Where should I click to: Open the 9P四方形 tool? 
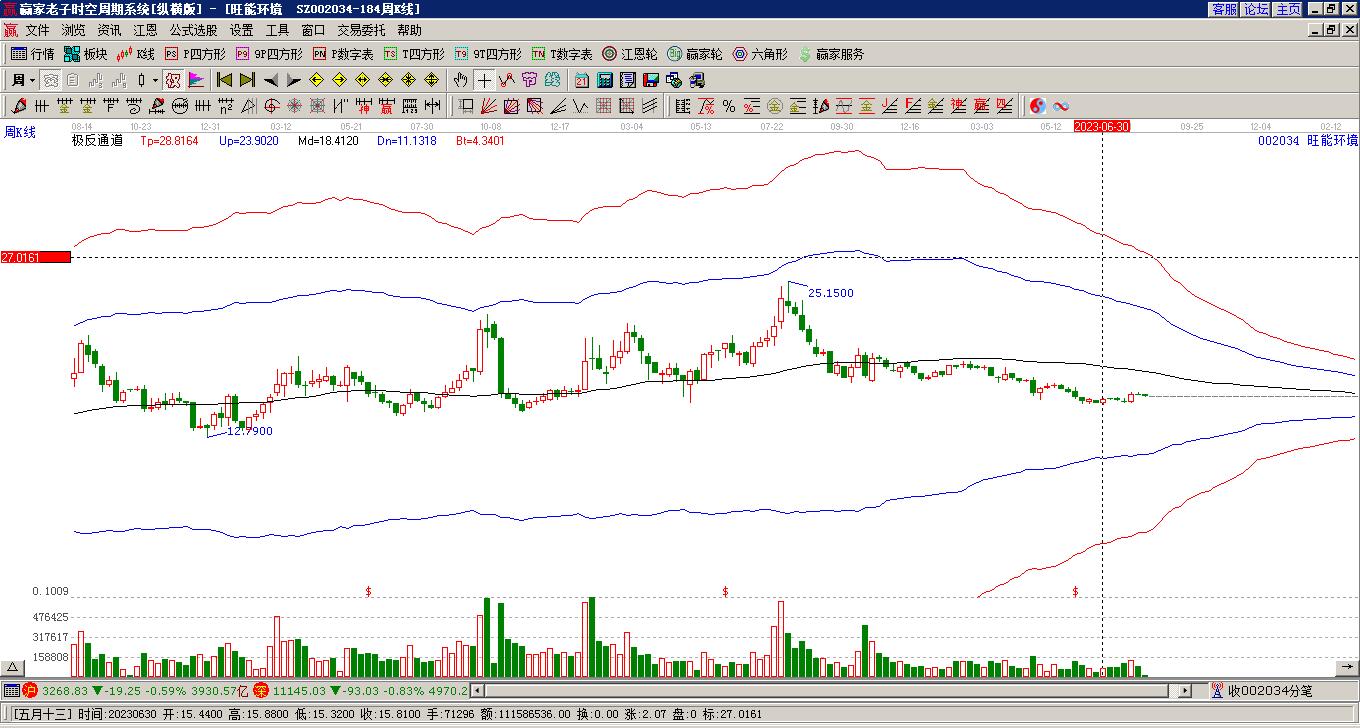[x=268, y=54]
